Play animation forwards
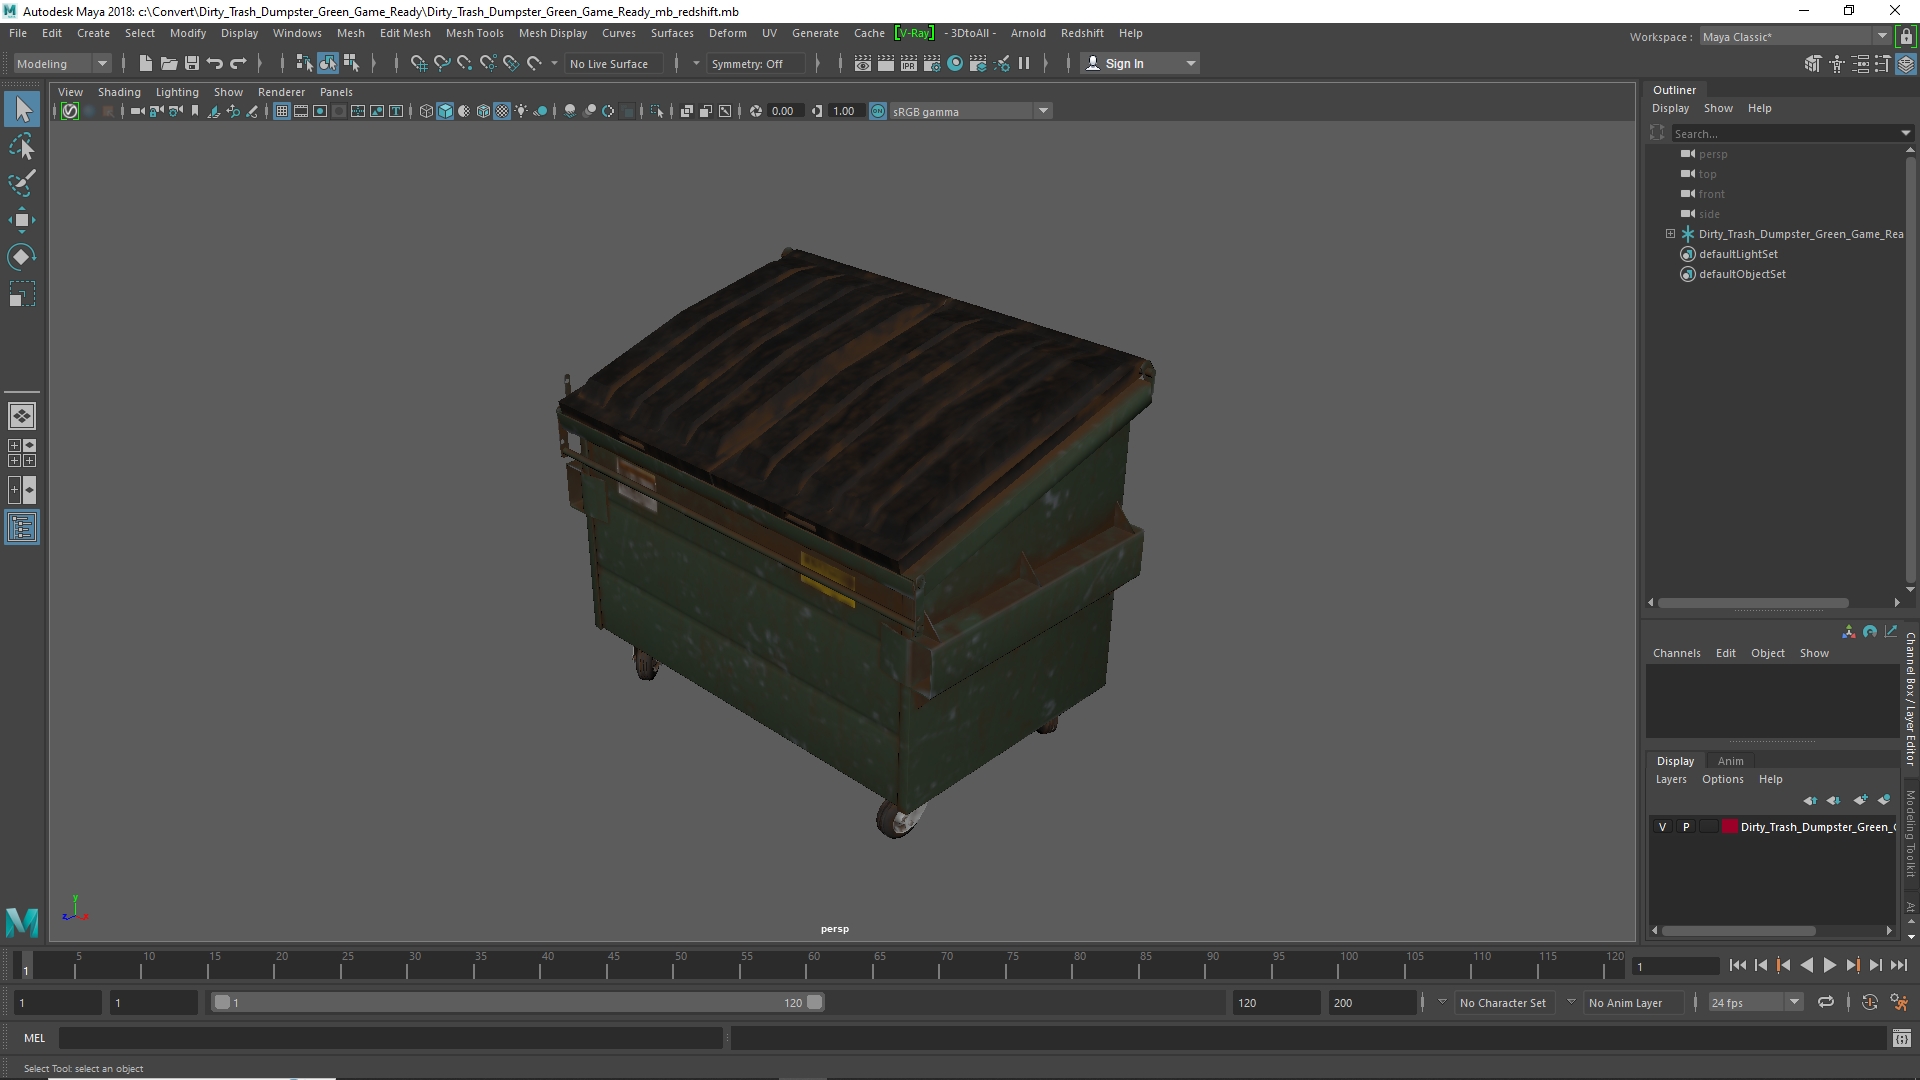1920x1080 pixels. pyautogui.click(x=1829, y=965)
